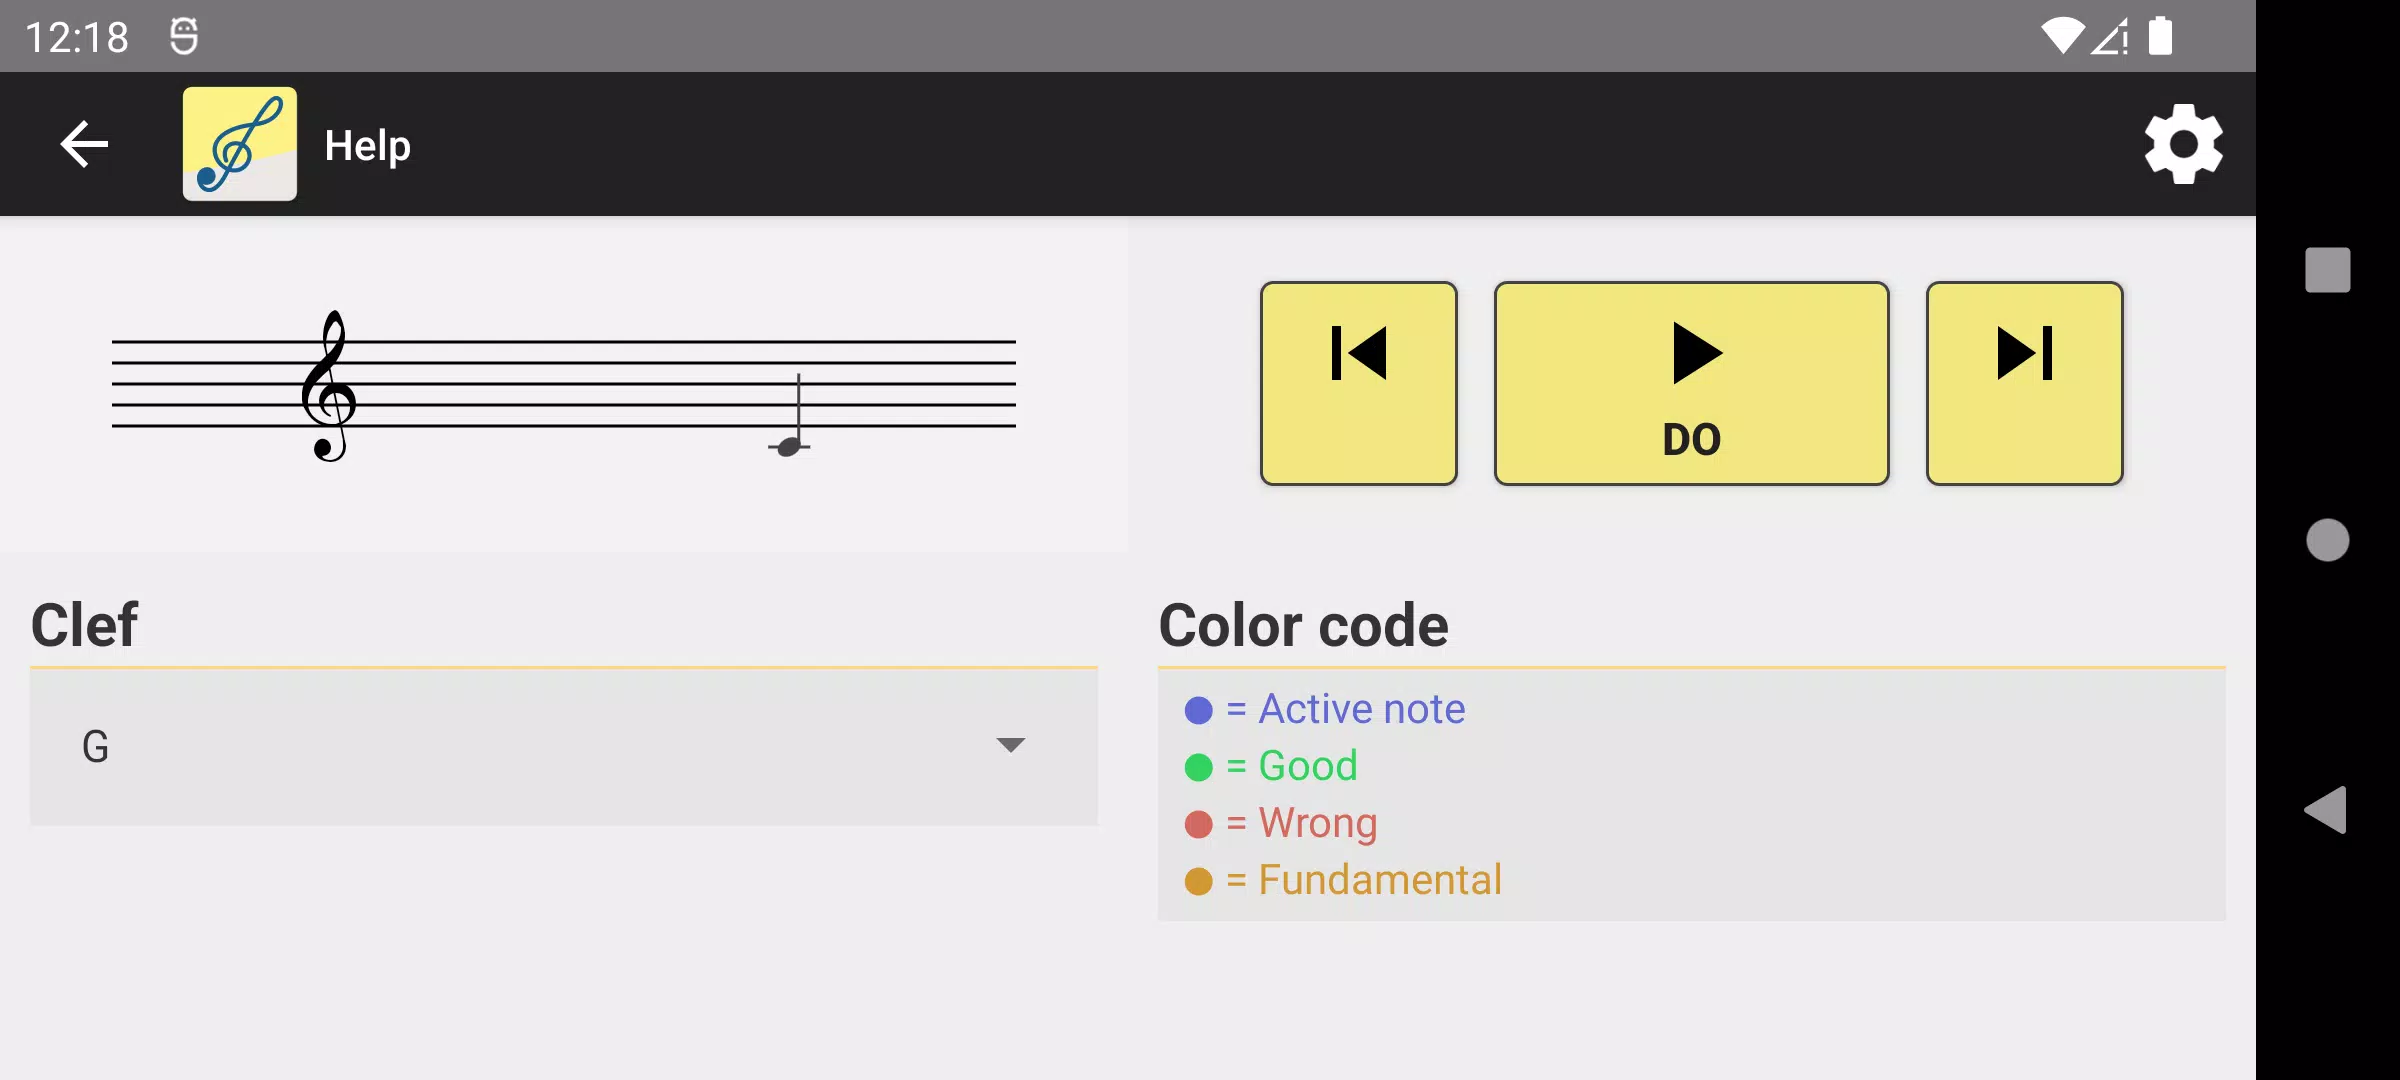Click the skip to end button
This screenshot has height=1080, width=2400.
[x=2025, y=382]
